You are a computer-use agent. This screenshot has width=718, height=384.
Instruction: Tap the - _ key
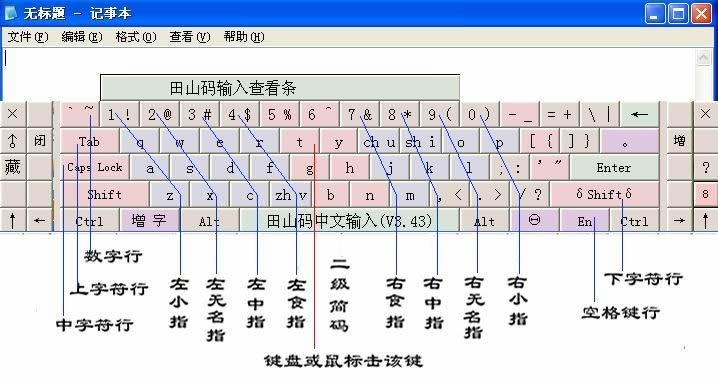(519, 114)
